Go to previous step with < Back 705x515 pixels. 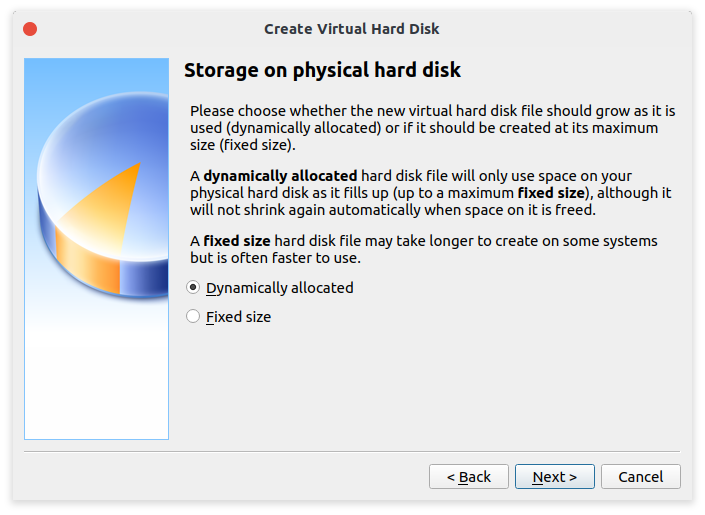469,476
